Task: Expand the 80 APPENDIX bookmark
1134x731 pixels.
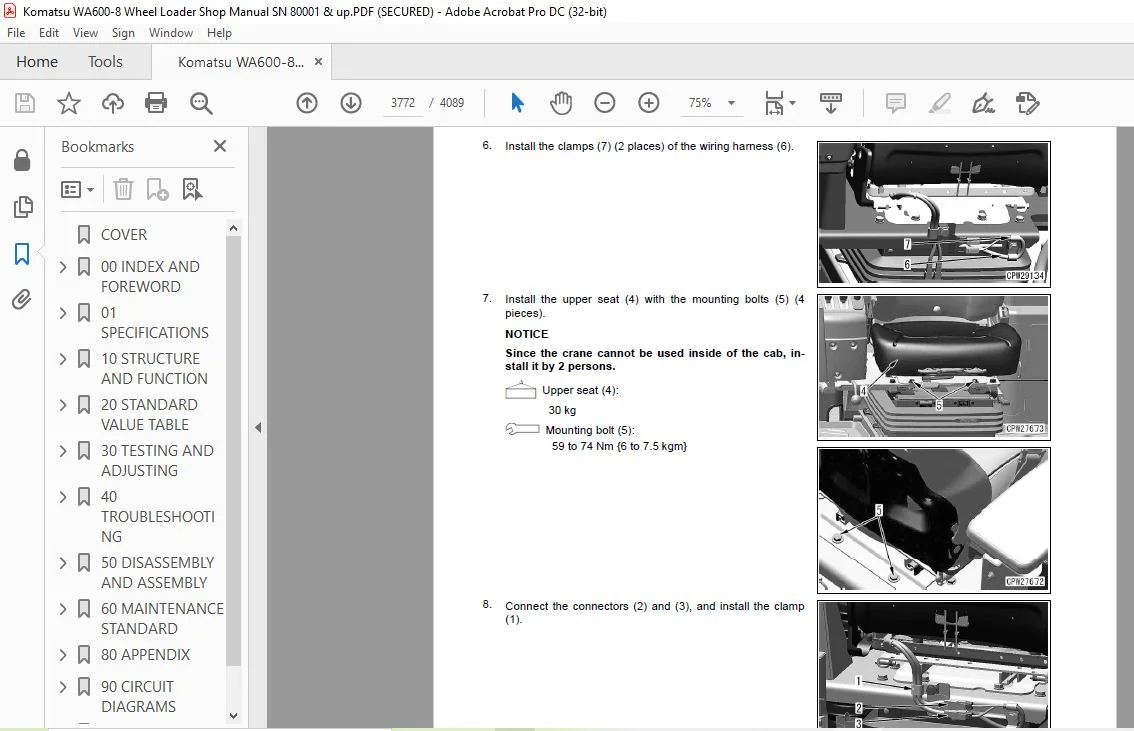Action: click(63, 655)
